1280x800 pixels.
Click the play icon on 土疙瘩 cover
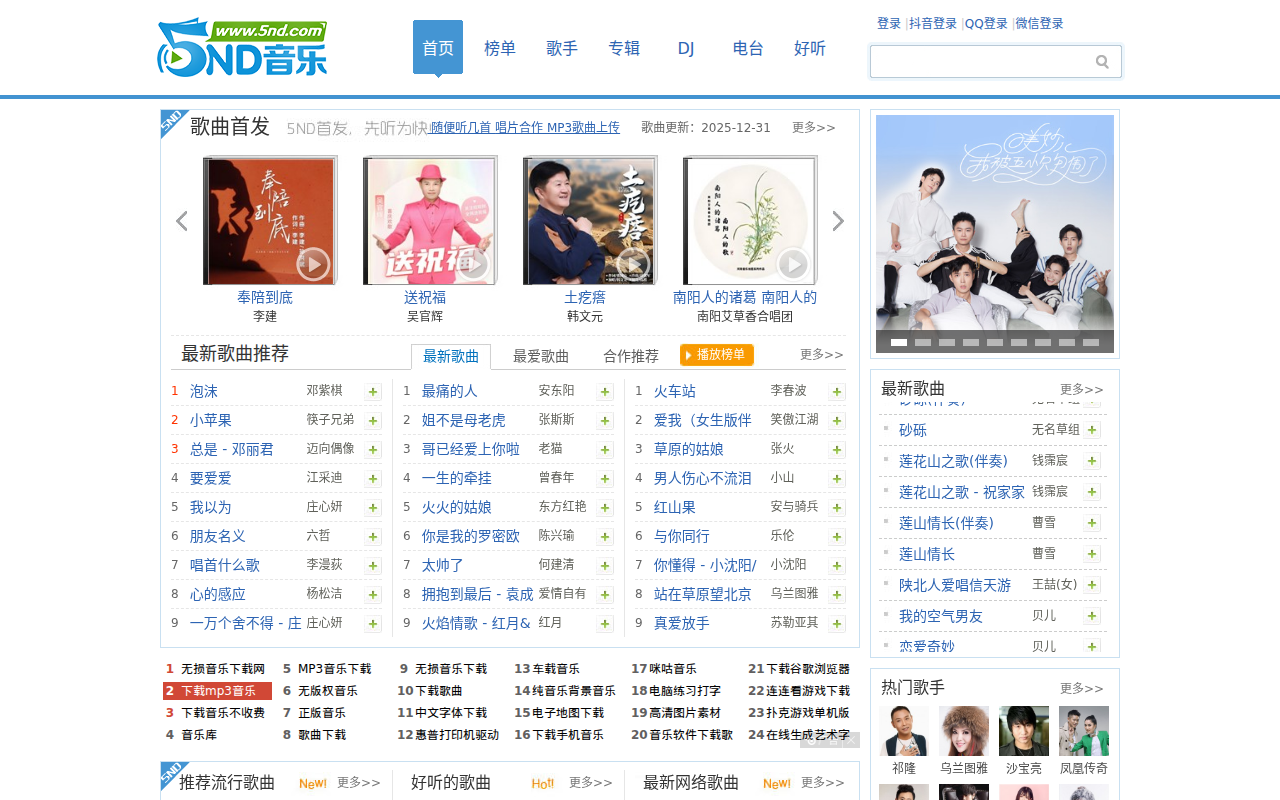pyautogui.click(x=633, y=265)
